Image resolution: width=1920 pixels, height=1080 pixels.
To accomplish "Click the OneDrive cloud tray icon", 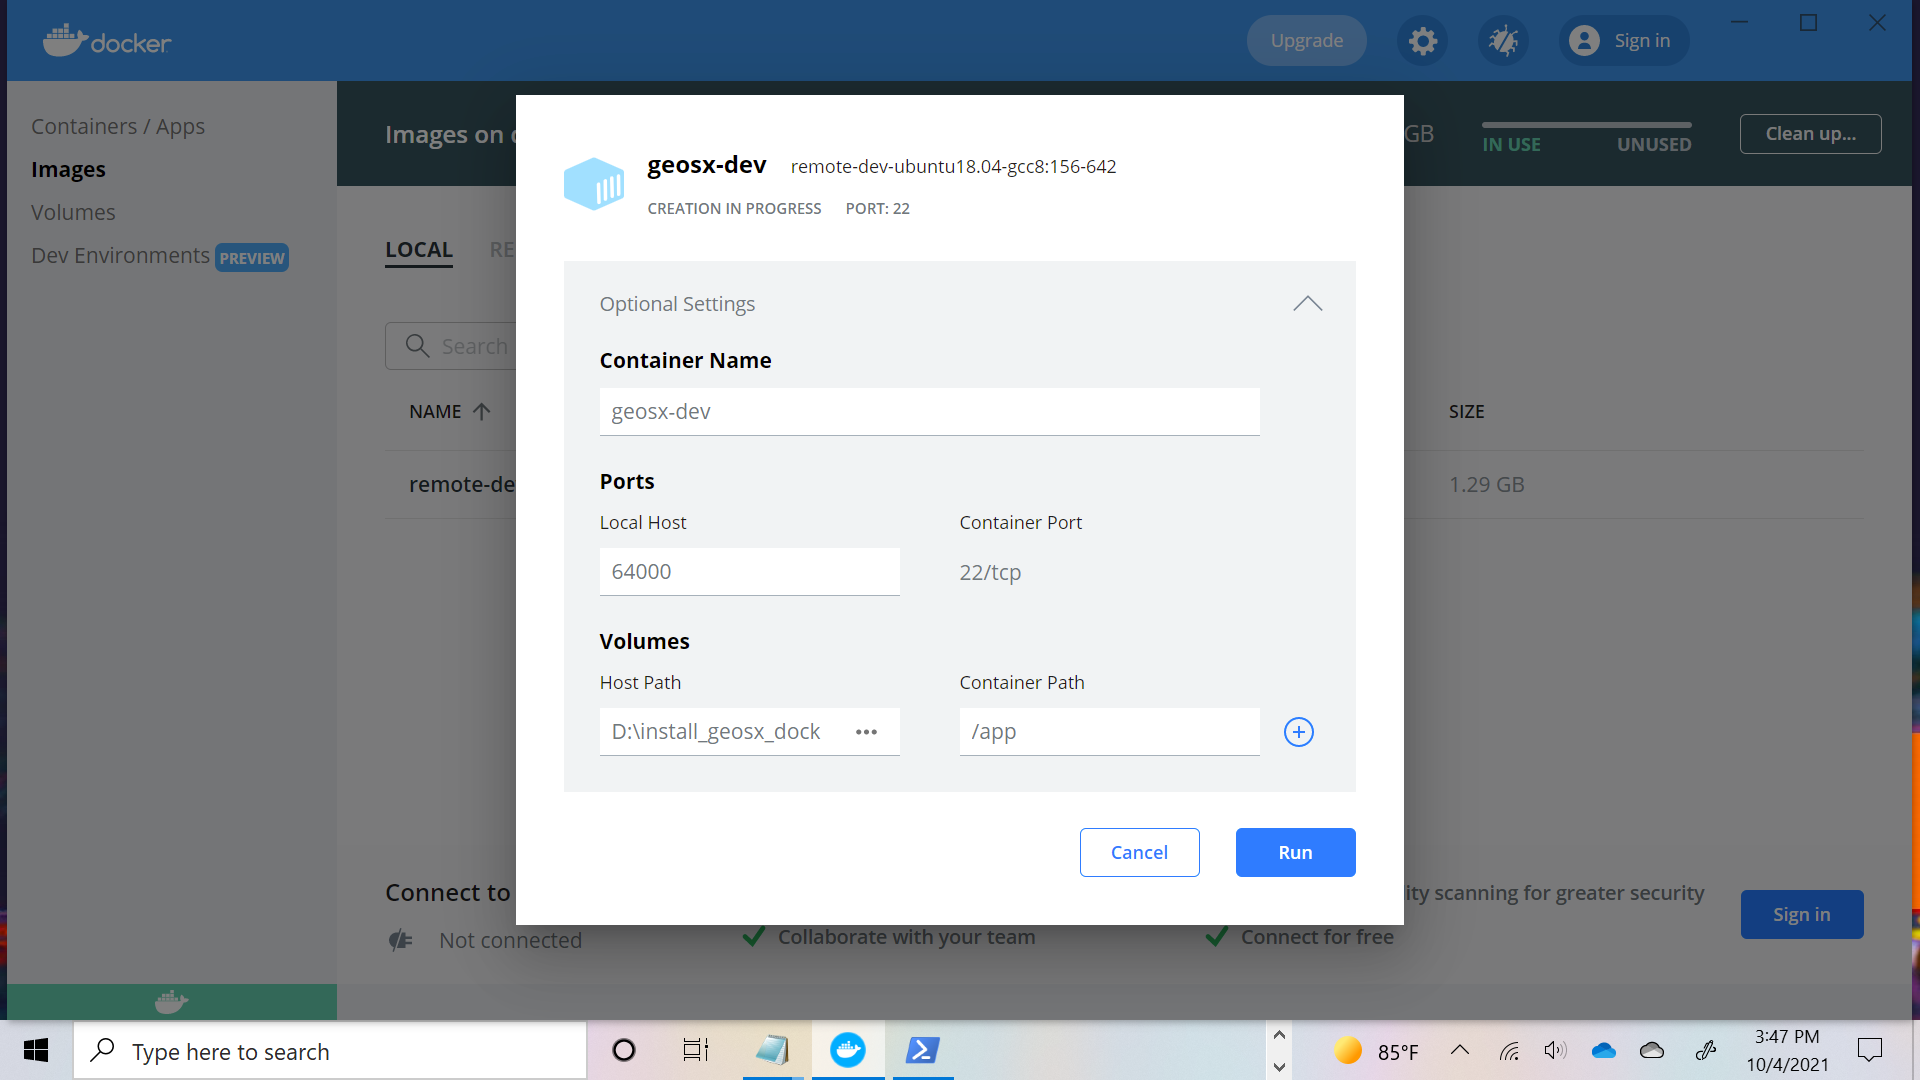I will [x=1603, y=1050].
